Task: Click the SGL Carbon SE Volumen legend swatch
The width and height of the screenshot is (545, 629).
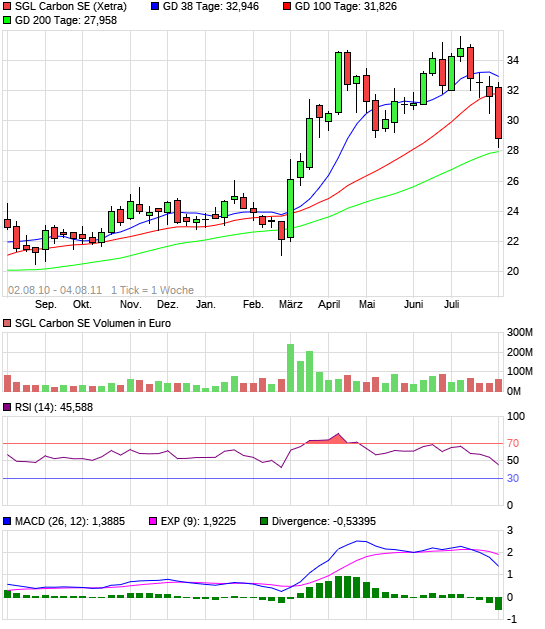Action: tap(7, 323)
